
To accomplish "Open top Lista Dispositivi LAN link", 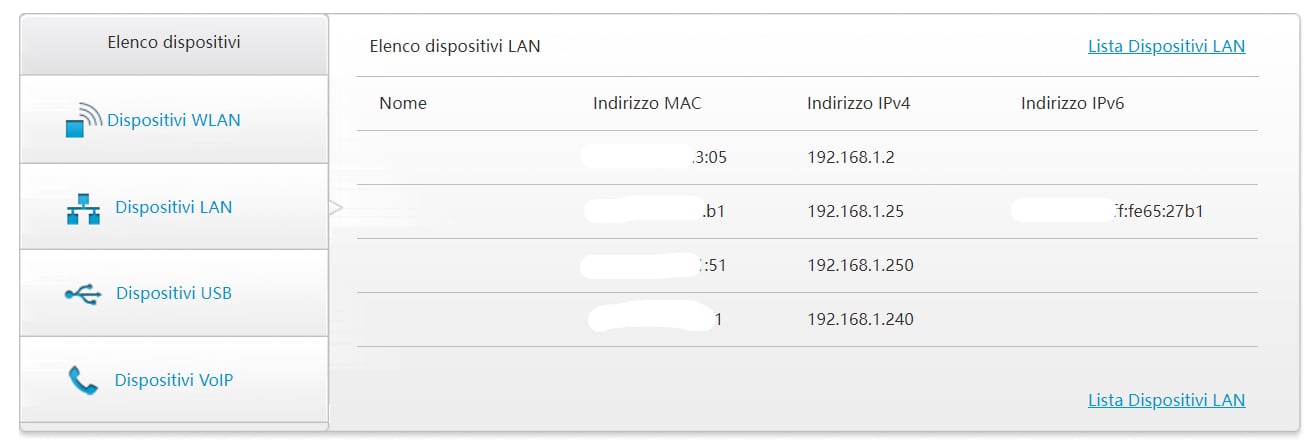I will coord(1166,46).
